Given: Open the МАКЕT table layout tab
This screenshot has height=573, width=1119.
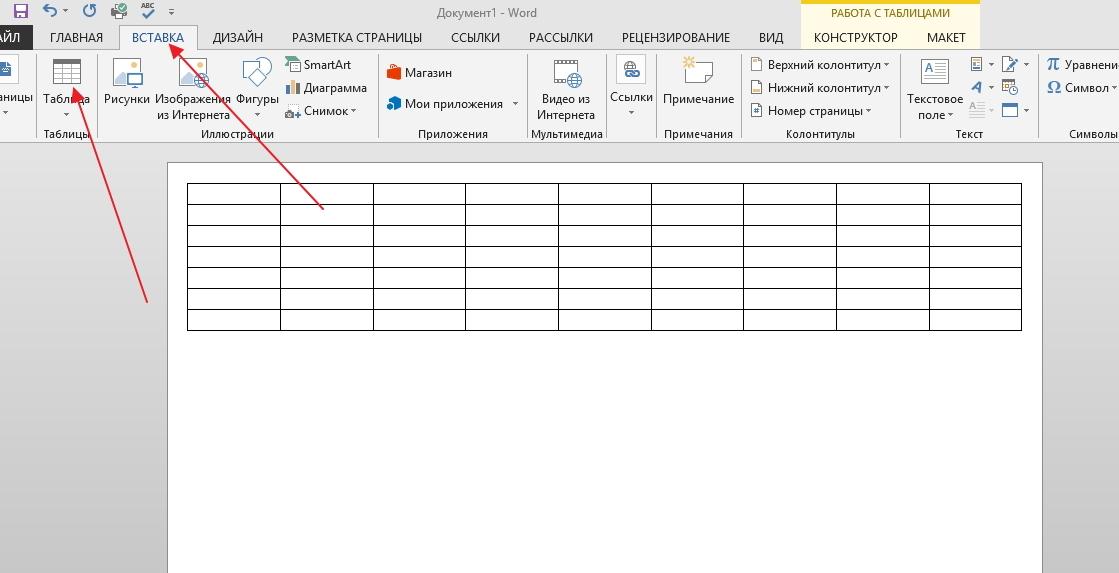Looking at the screenshot, I should click(945, 37).
